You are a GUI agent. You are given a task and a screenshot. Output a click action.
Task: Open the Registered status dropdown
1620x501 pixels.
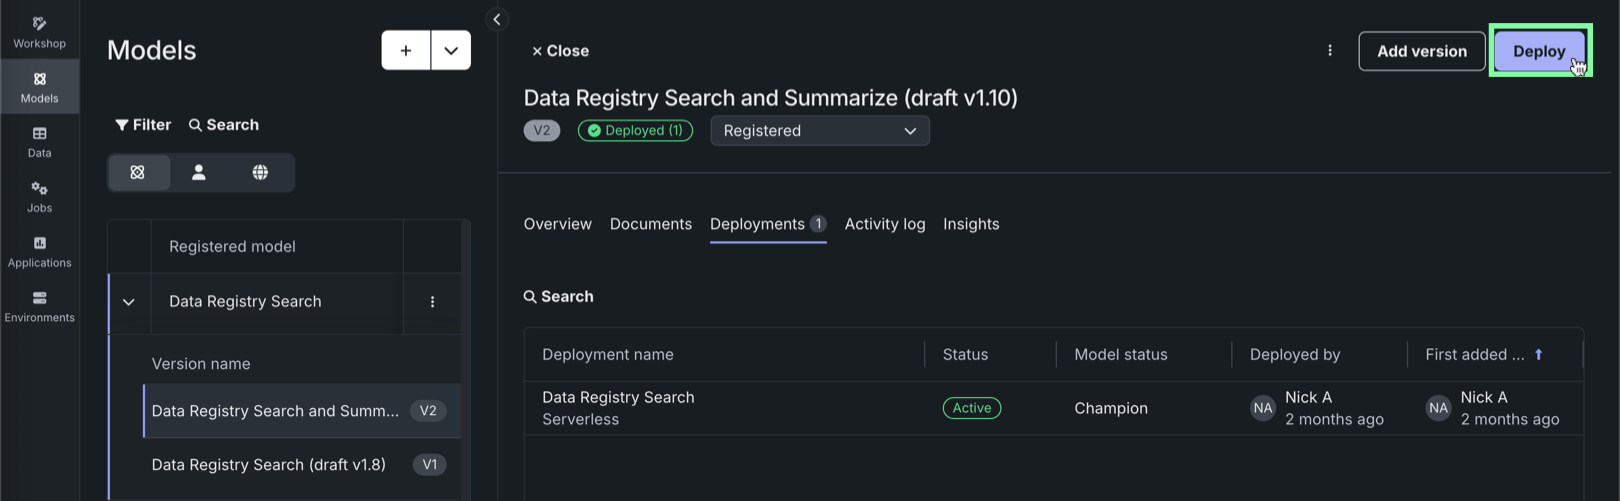819,131
